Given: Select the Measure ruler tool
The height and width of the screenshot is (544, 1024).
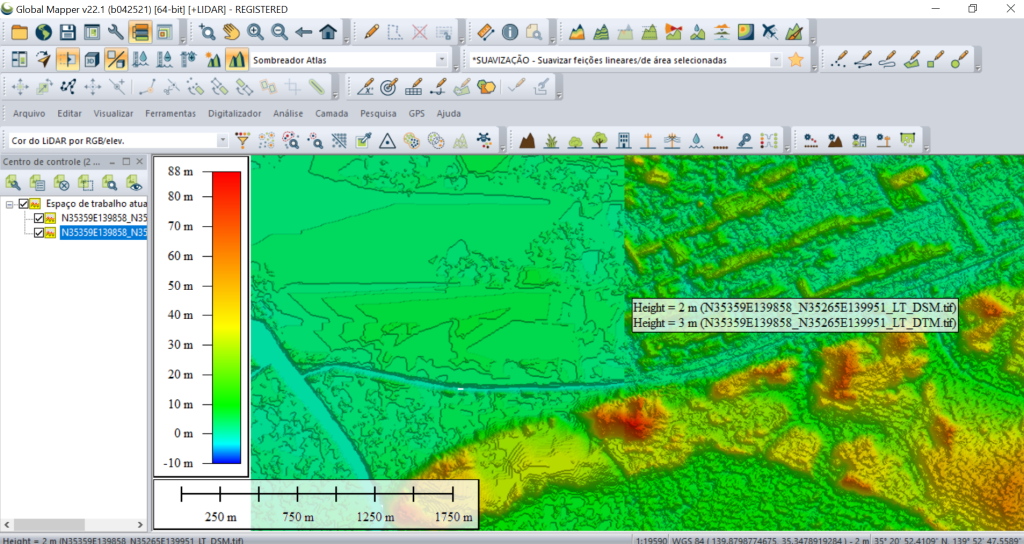Looking at the screenshot, I should [483, 32].
